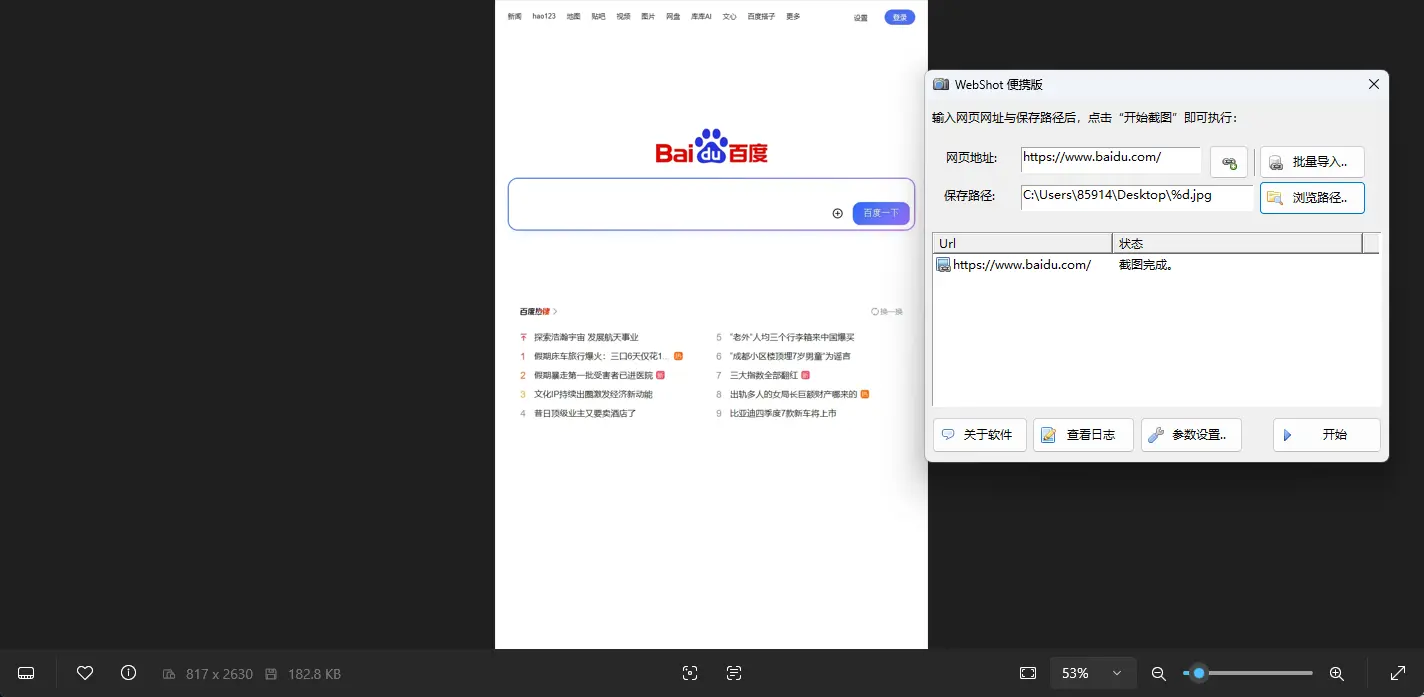This screenshot has height=697, width=1424.
Task: Click hot search item 三大指数全部翻红
Action: [x=764, y=375]
